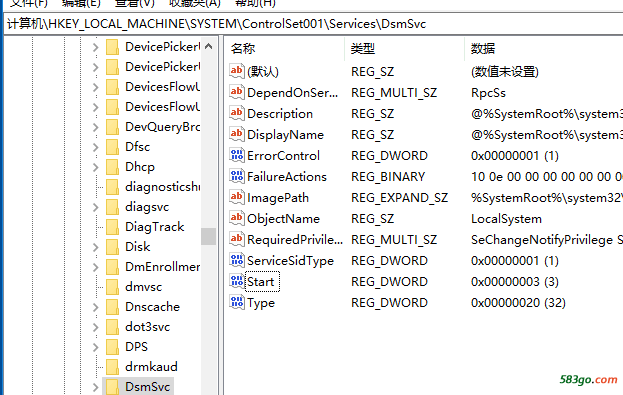Click the DevQueryBroker folder icon
Viewport: 623px width, 395px height.
click(112, 127)
